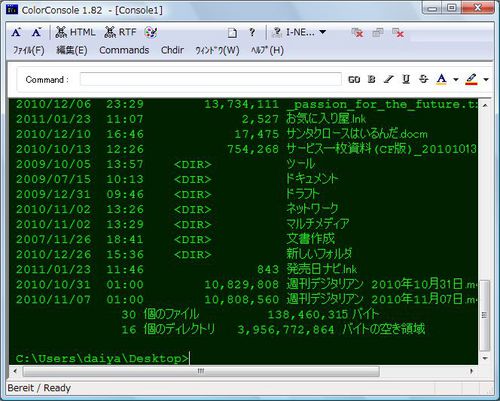Create a new console document

click(232, 33)
